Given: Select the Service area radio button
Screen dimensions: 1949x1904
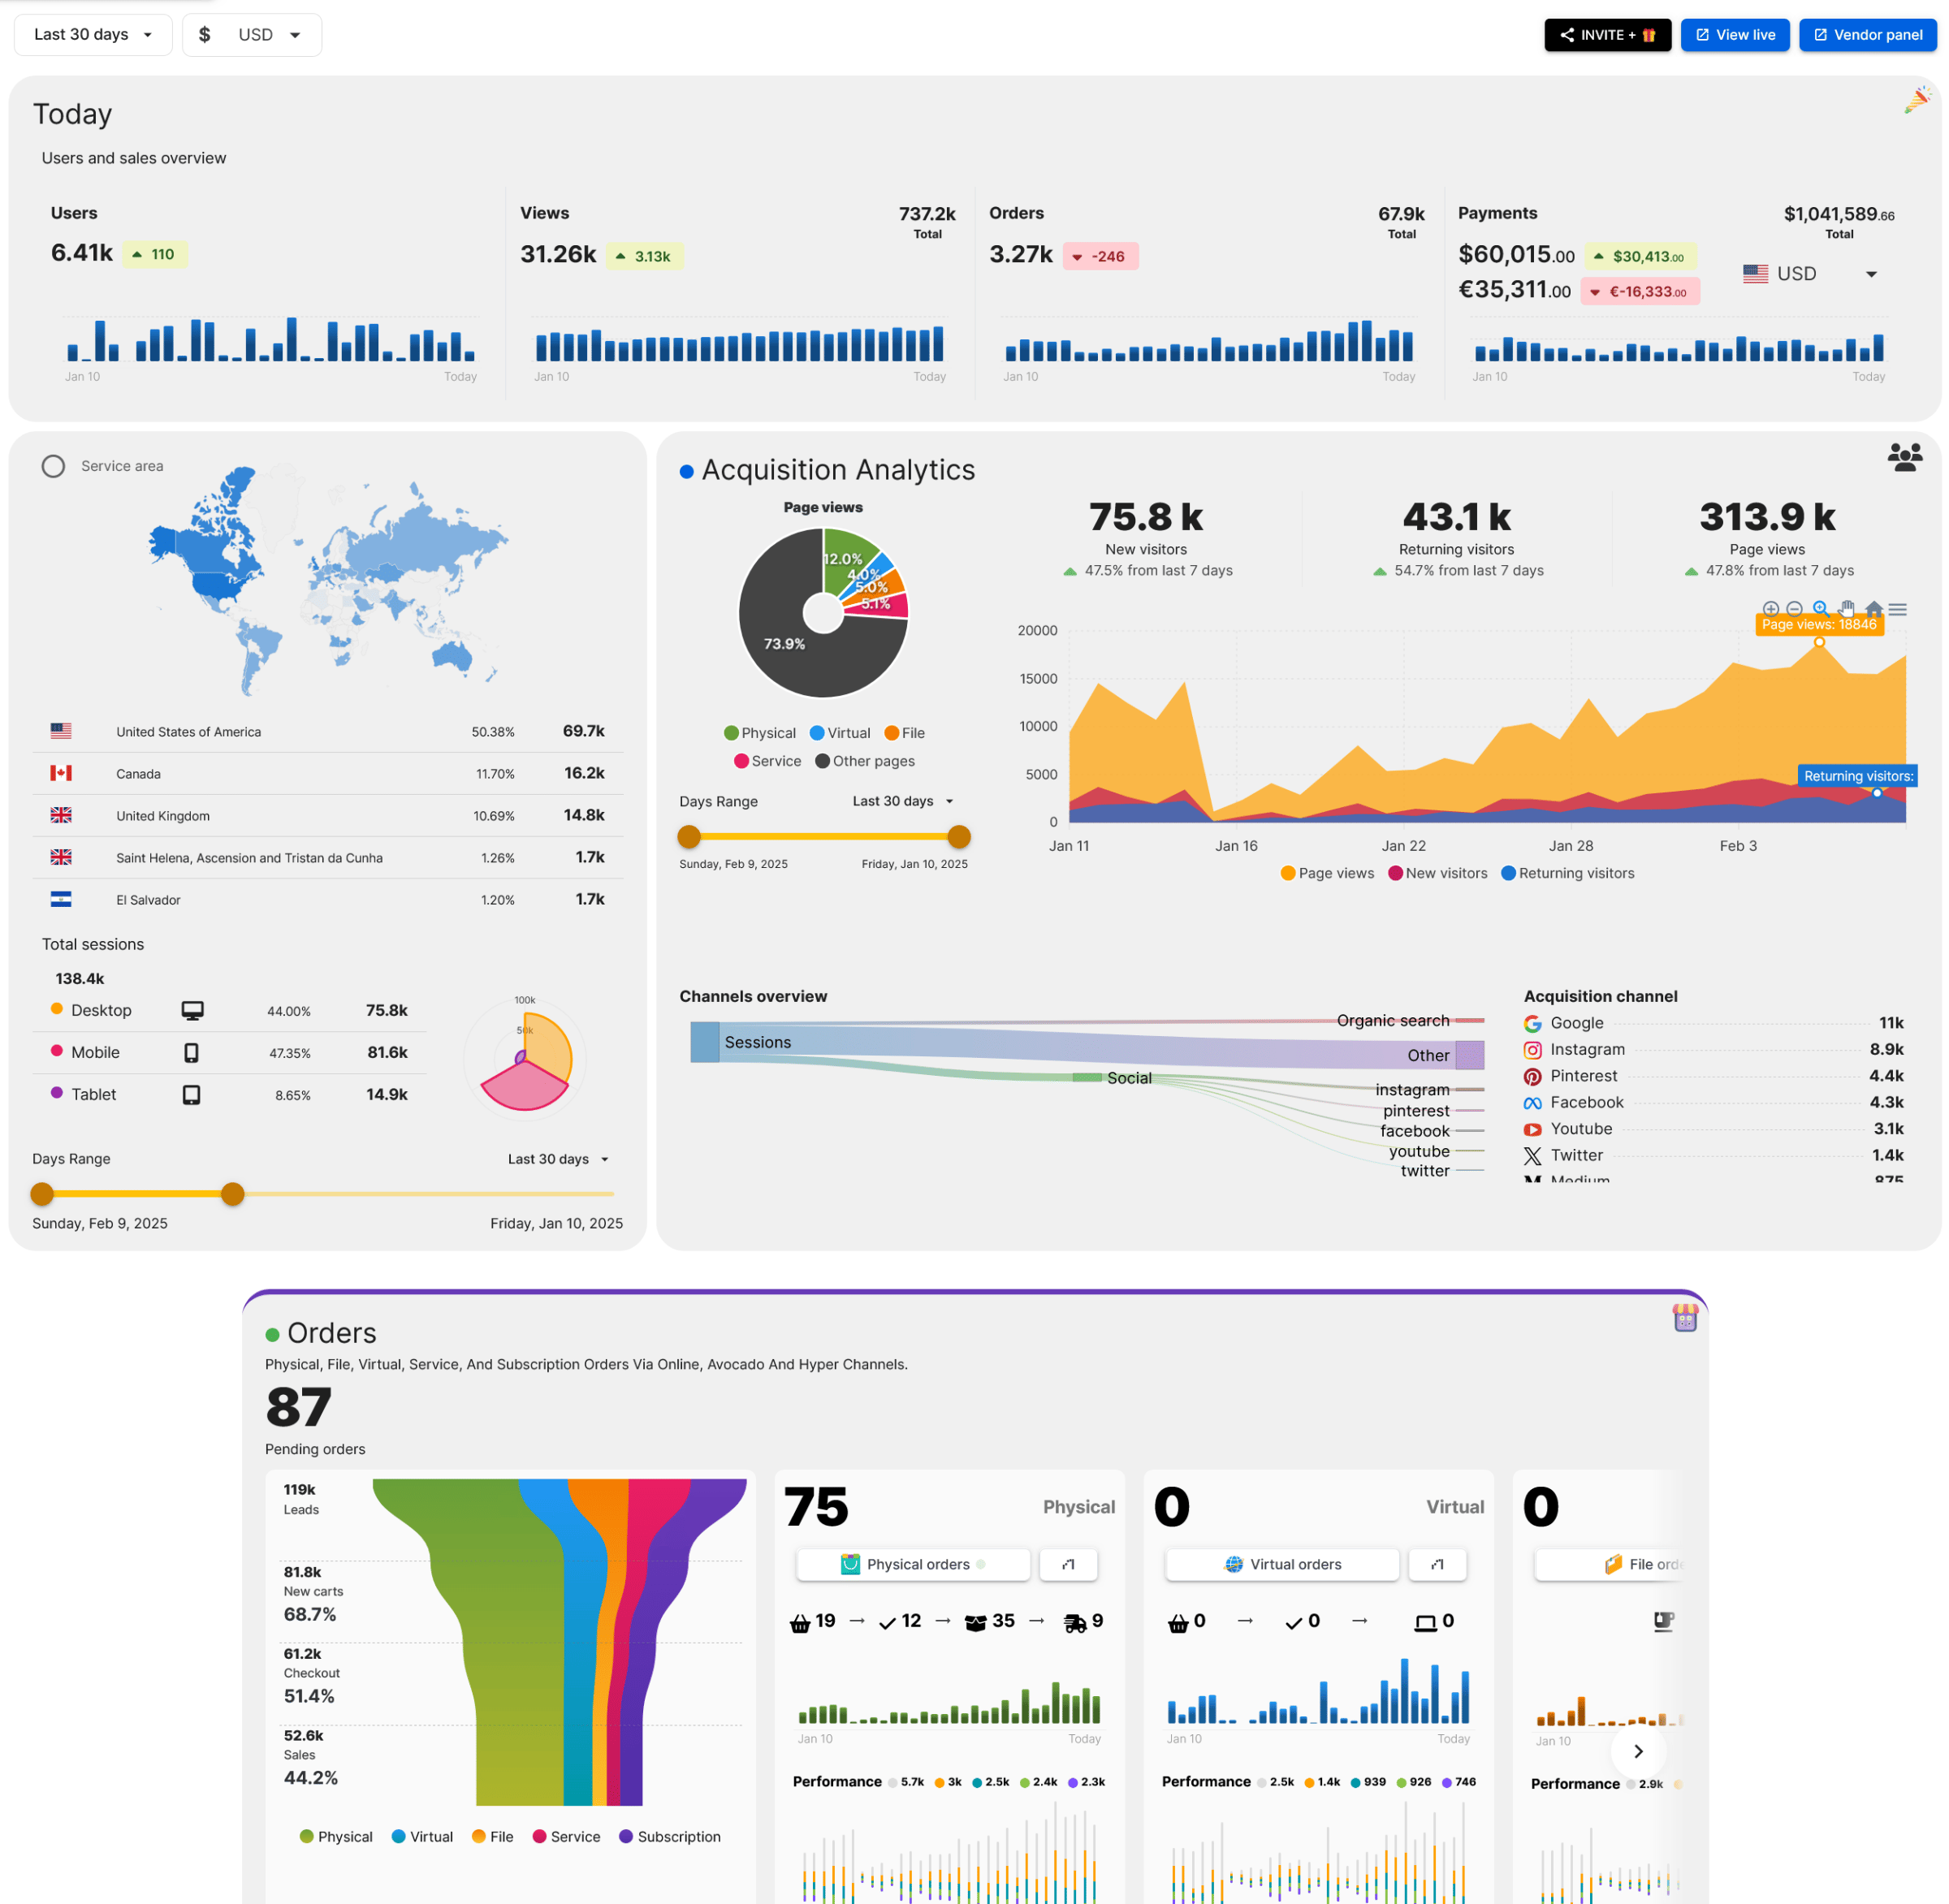Looking at the screenshot, I should (x=53, y=466).
